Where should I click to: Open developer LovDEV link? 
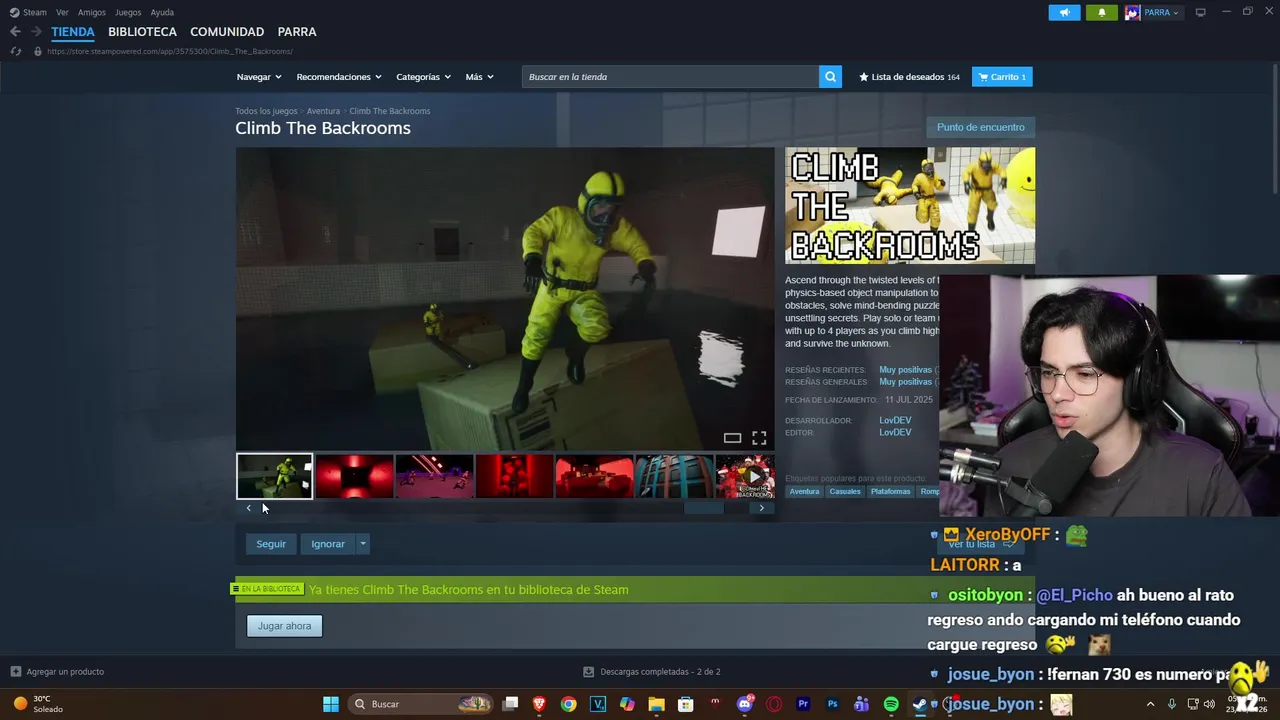click(x=895, y=421)
